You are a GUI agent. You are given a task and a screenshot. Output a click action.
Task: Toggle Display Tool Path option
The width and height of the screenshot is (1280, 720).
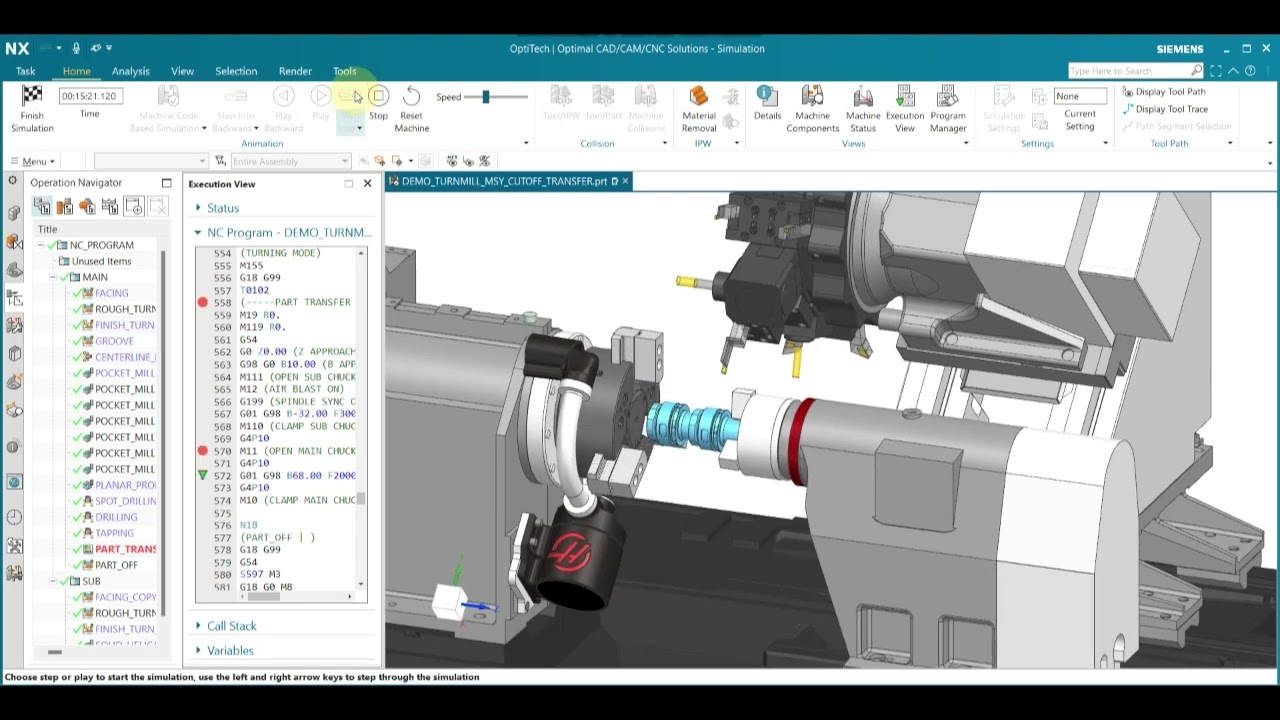tap(1164, 92)
